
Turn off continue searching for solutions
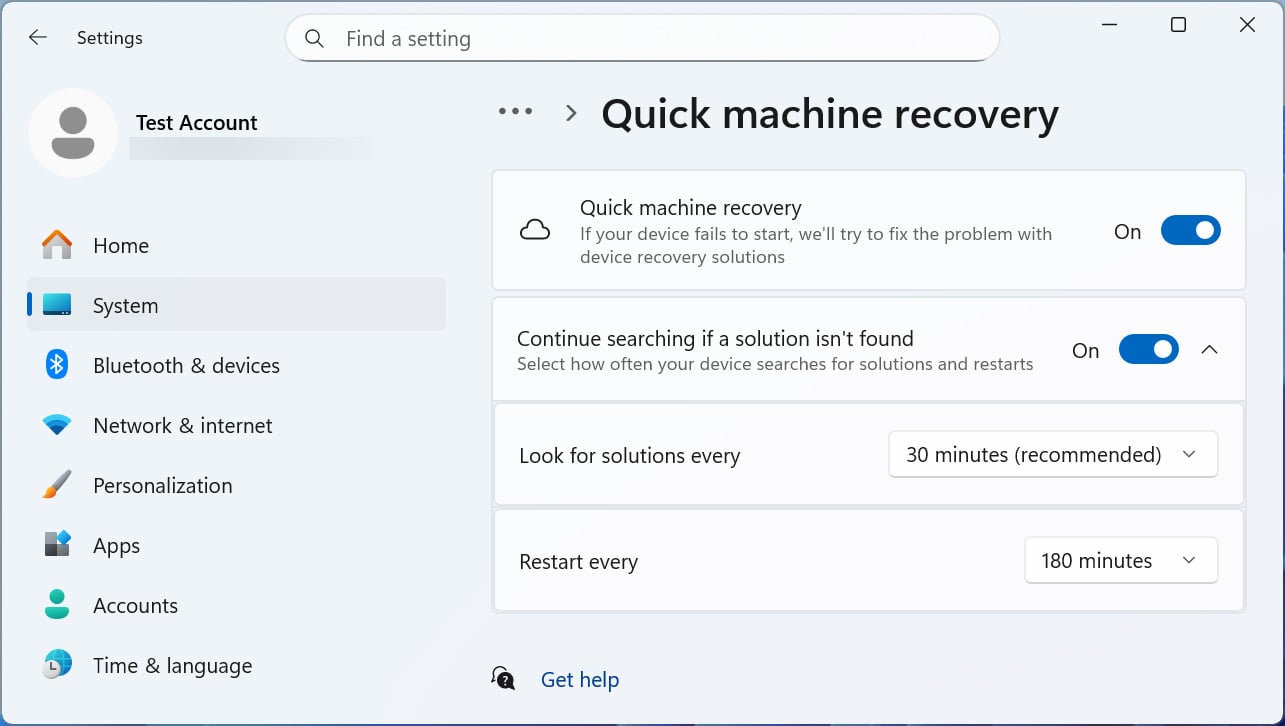click(x=1148, y=349)
